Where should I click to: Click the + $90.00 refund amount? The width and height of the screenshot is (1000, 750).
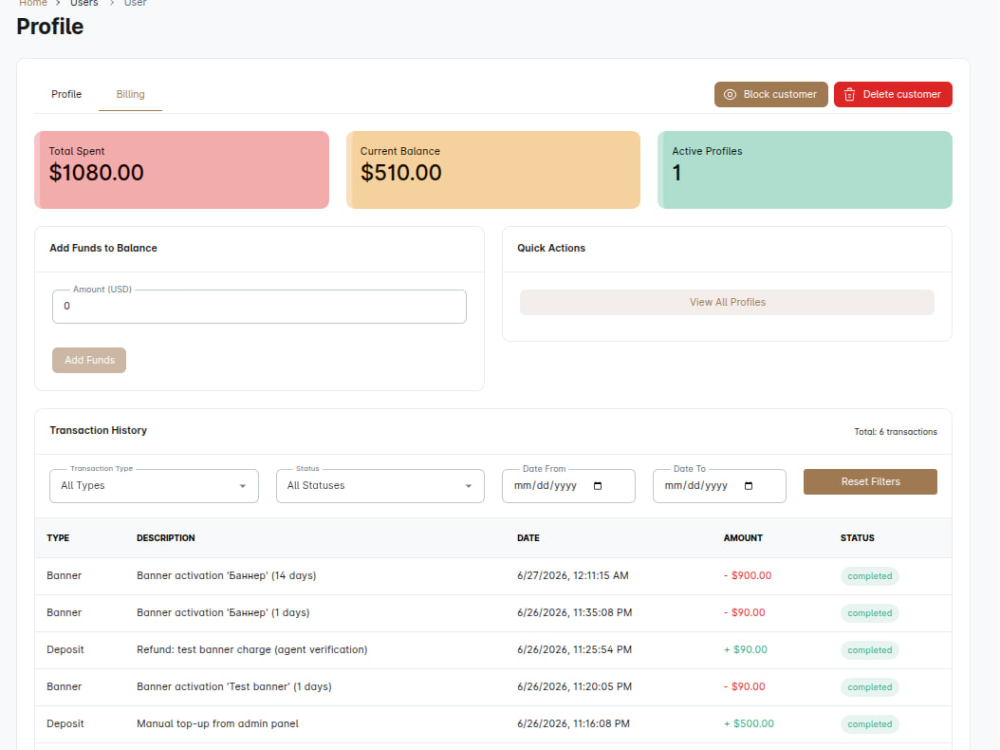tap(746, 650)
